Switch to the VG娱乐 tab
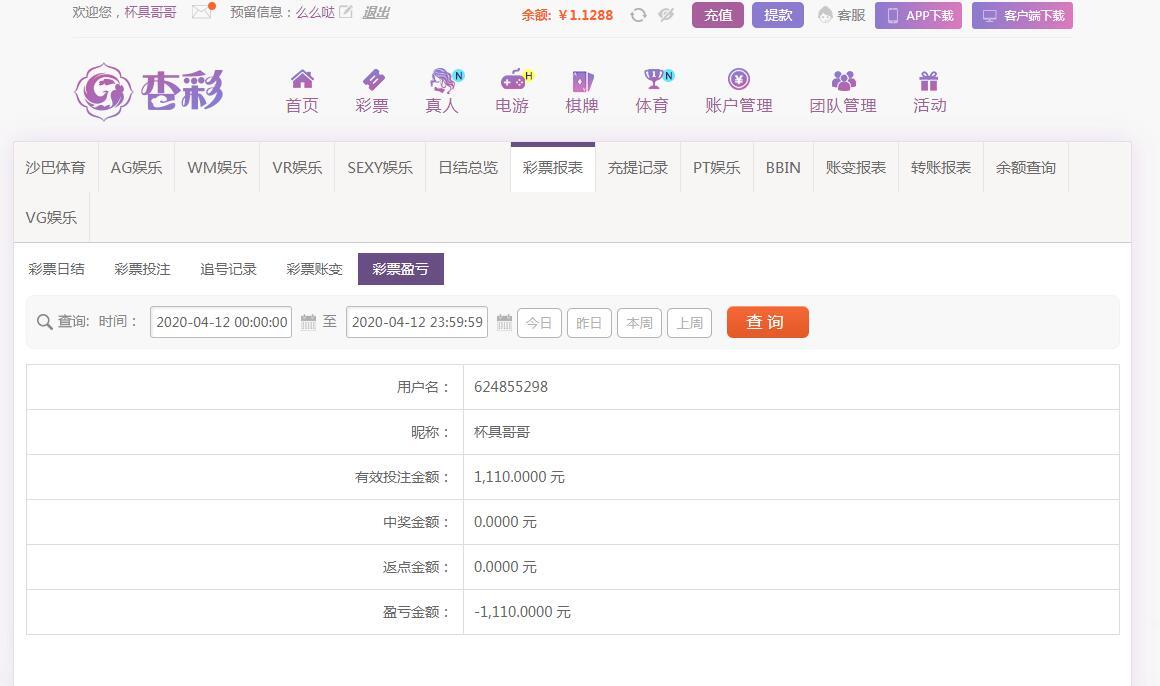 [x=51, y=218]
